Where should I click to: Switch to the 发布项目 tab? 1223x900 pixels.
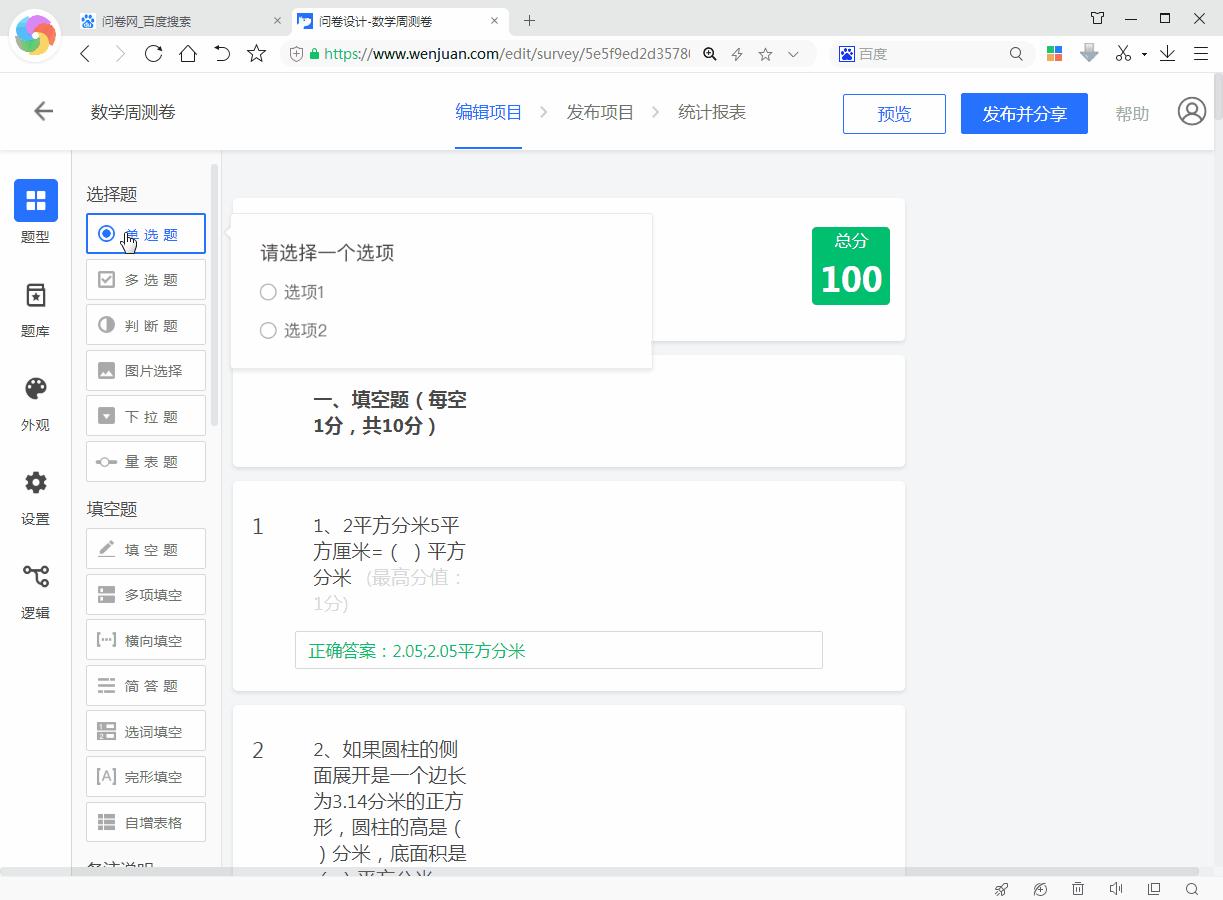coord(600,112)
